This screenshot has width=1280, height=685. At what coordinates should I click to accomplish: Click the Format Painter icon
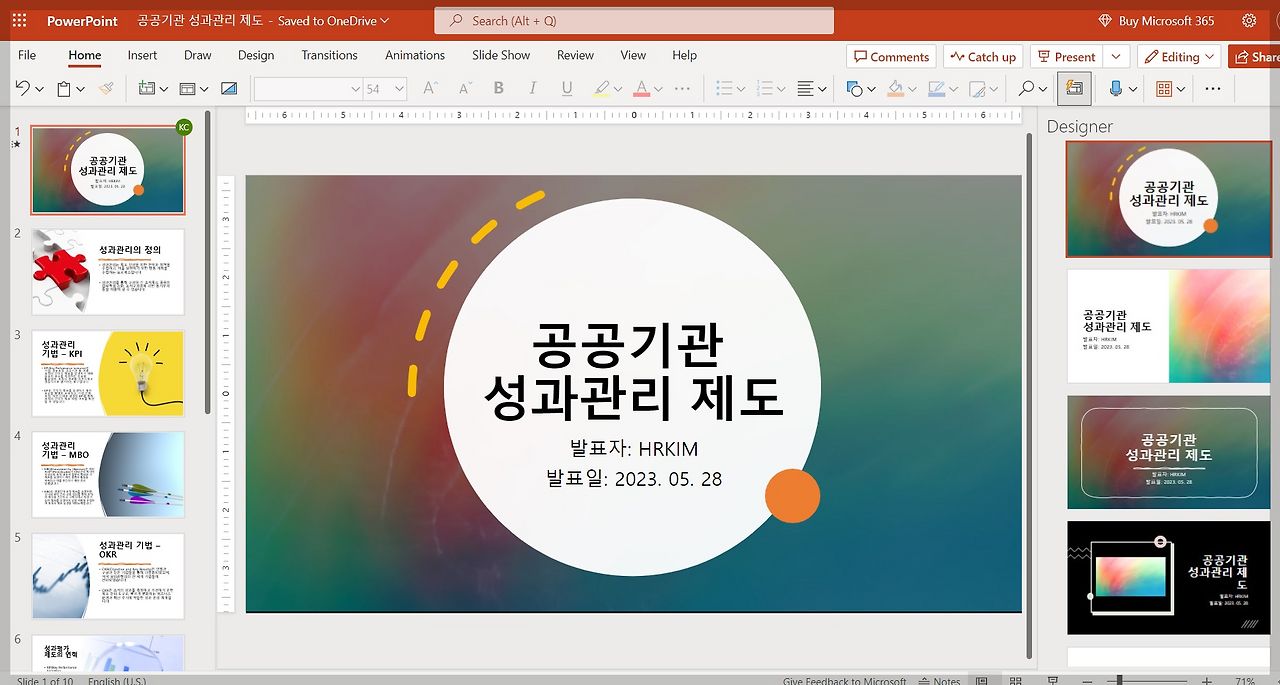coord(106,89)
